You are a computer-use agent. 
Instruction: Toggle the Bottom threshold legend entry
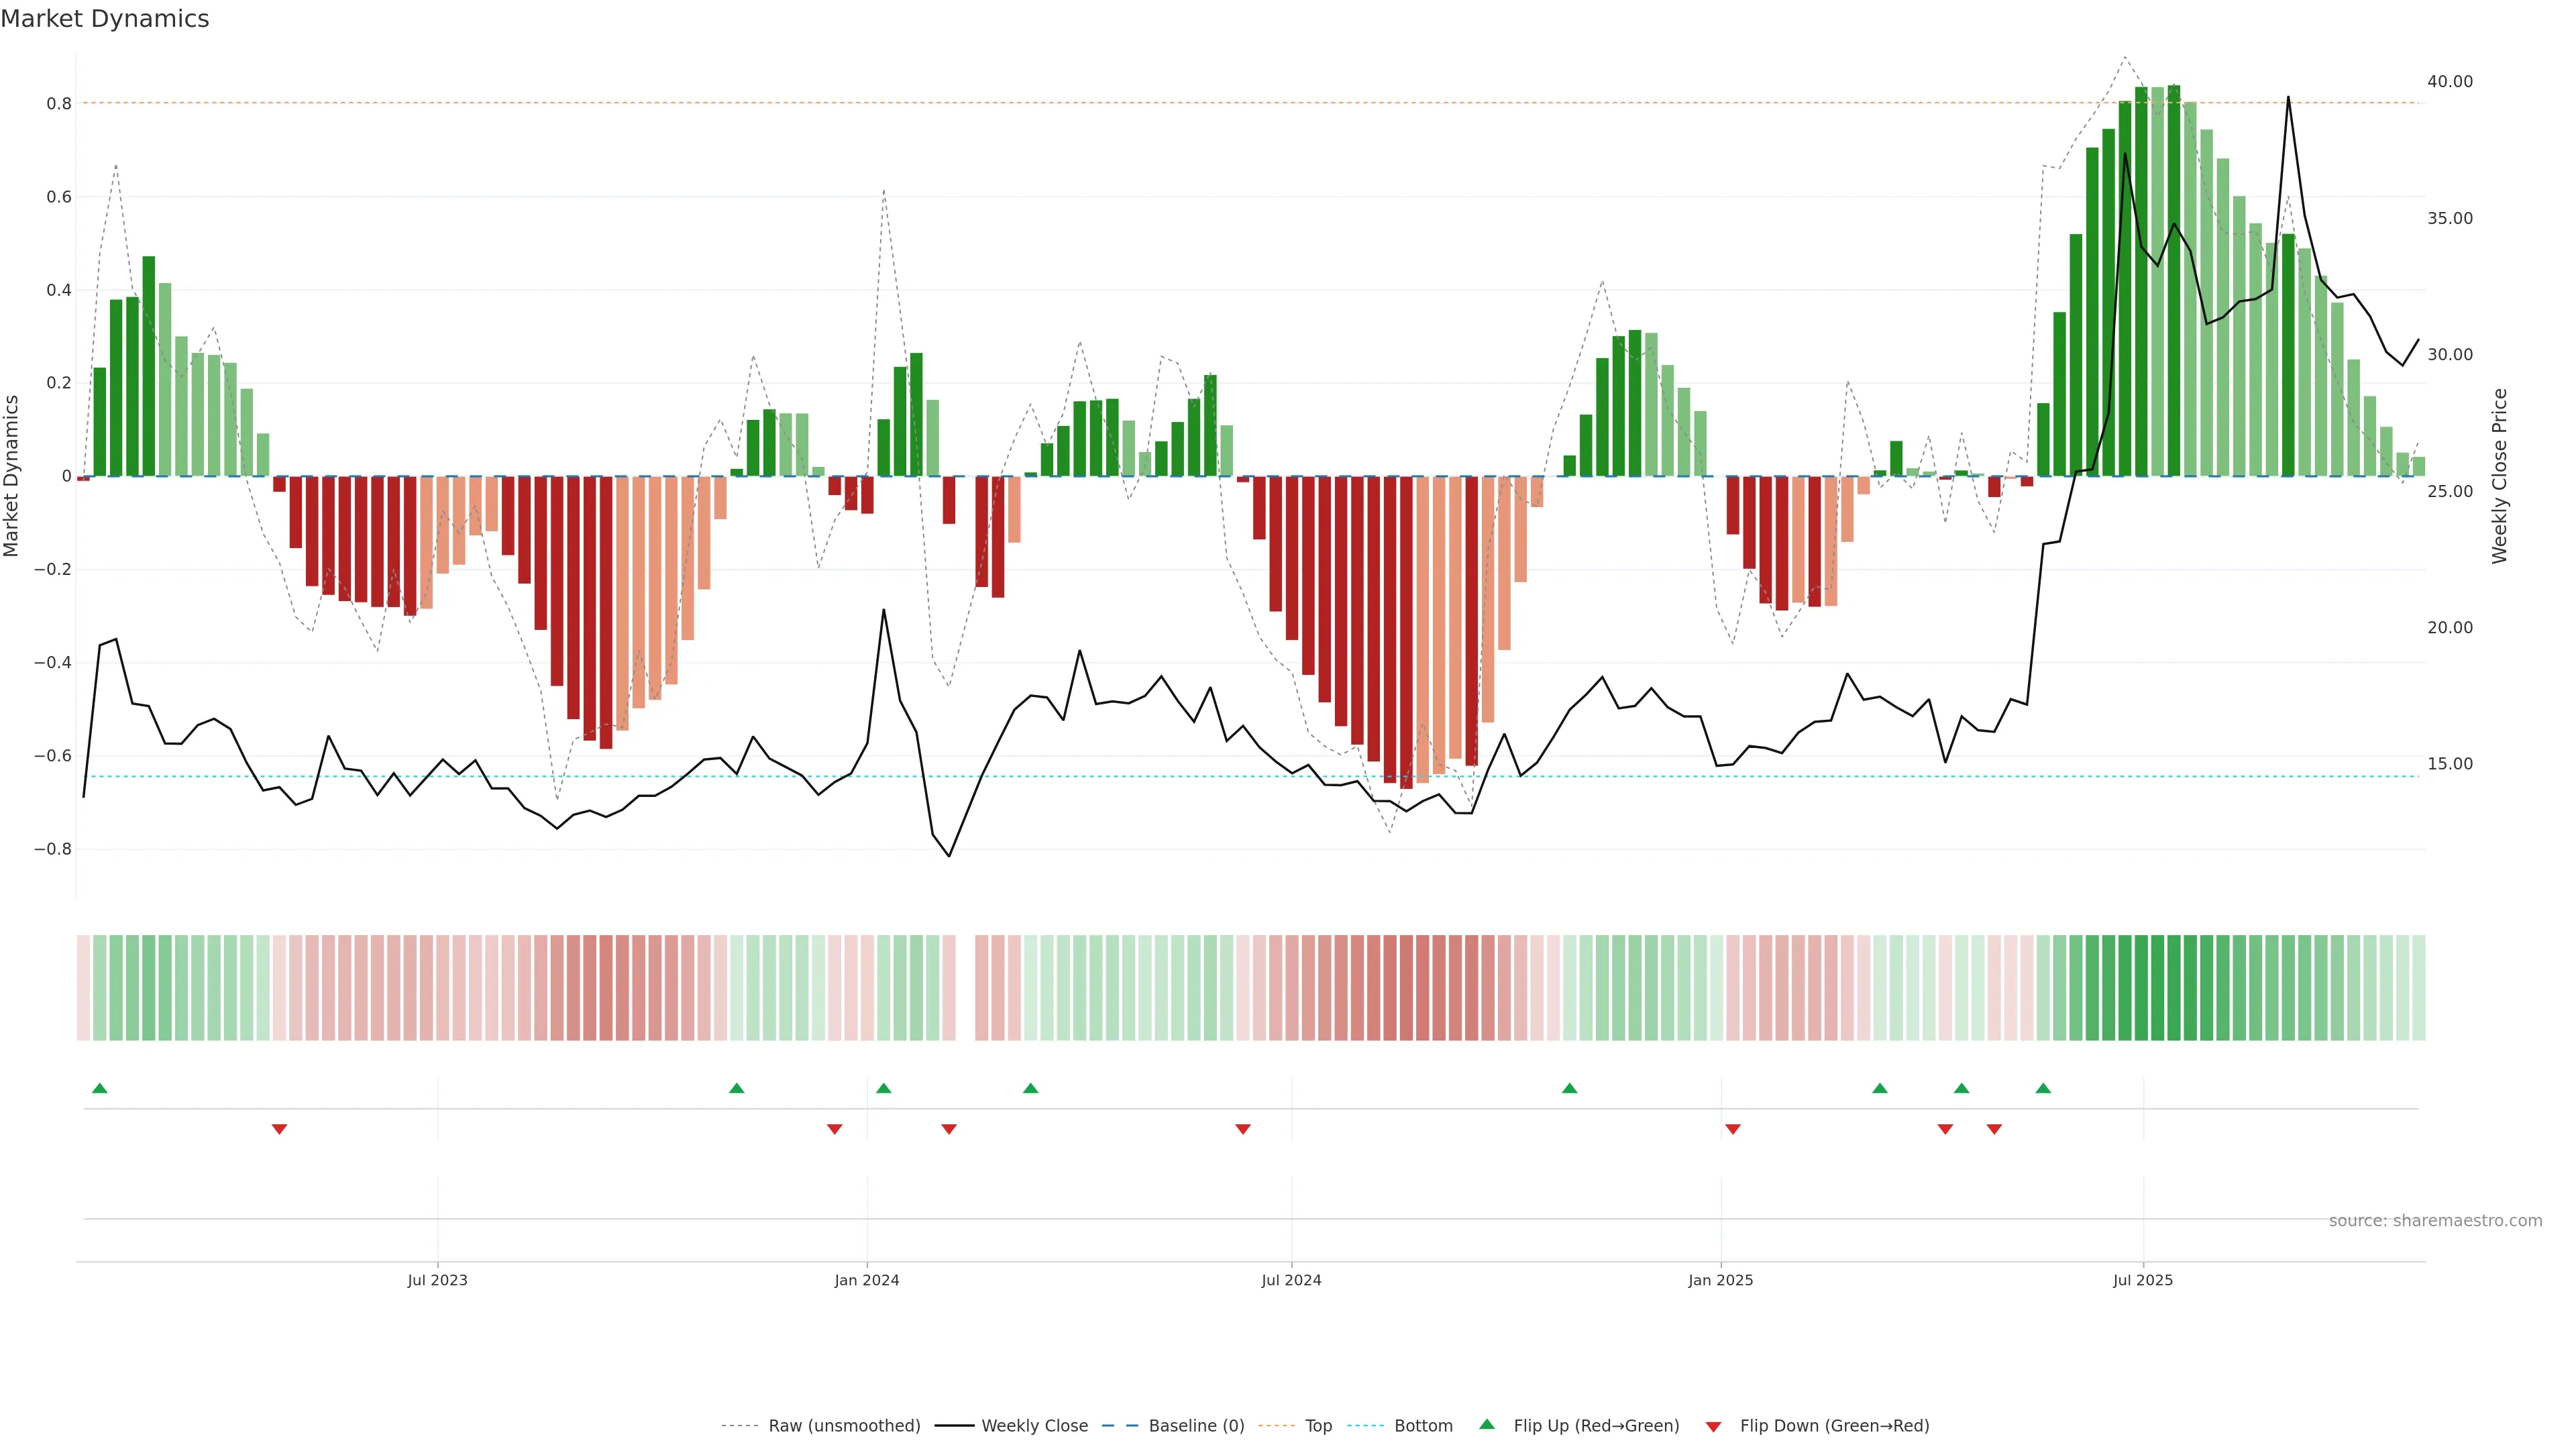1423,1425
